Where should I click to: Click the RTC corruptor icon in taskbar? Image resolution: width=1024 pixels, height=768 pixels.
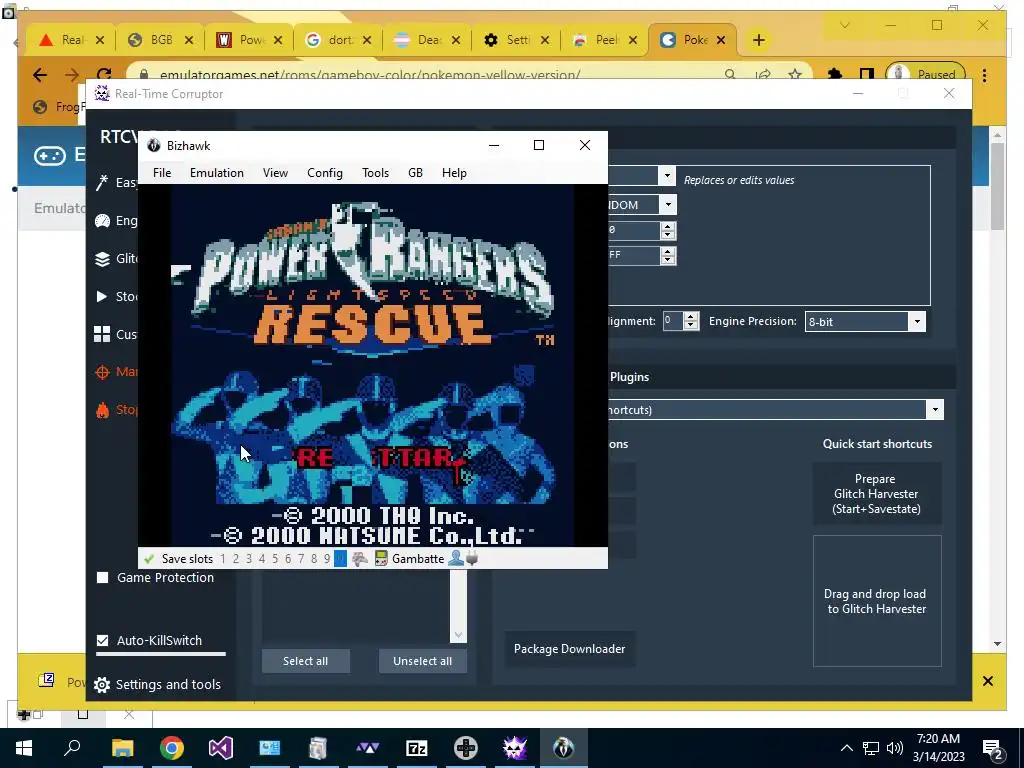click(x=515, y=748)
